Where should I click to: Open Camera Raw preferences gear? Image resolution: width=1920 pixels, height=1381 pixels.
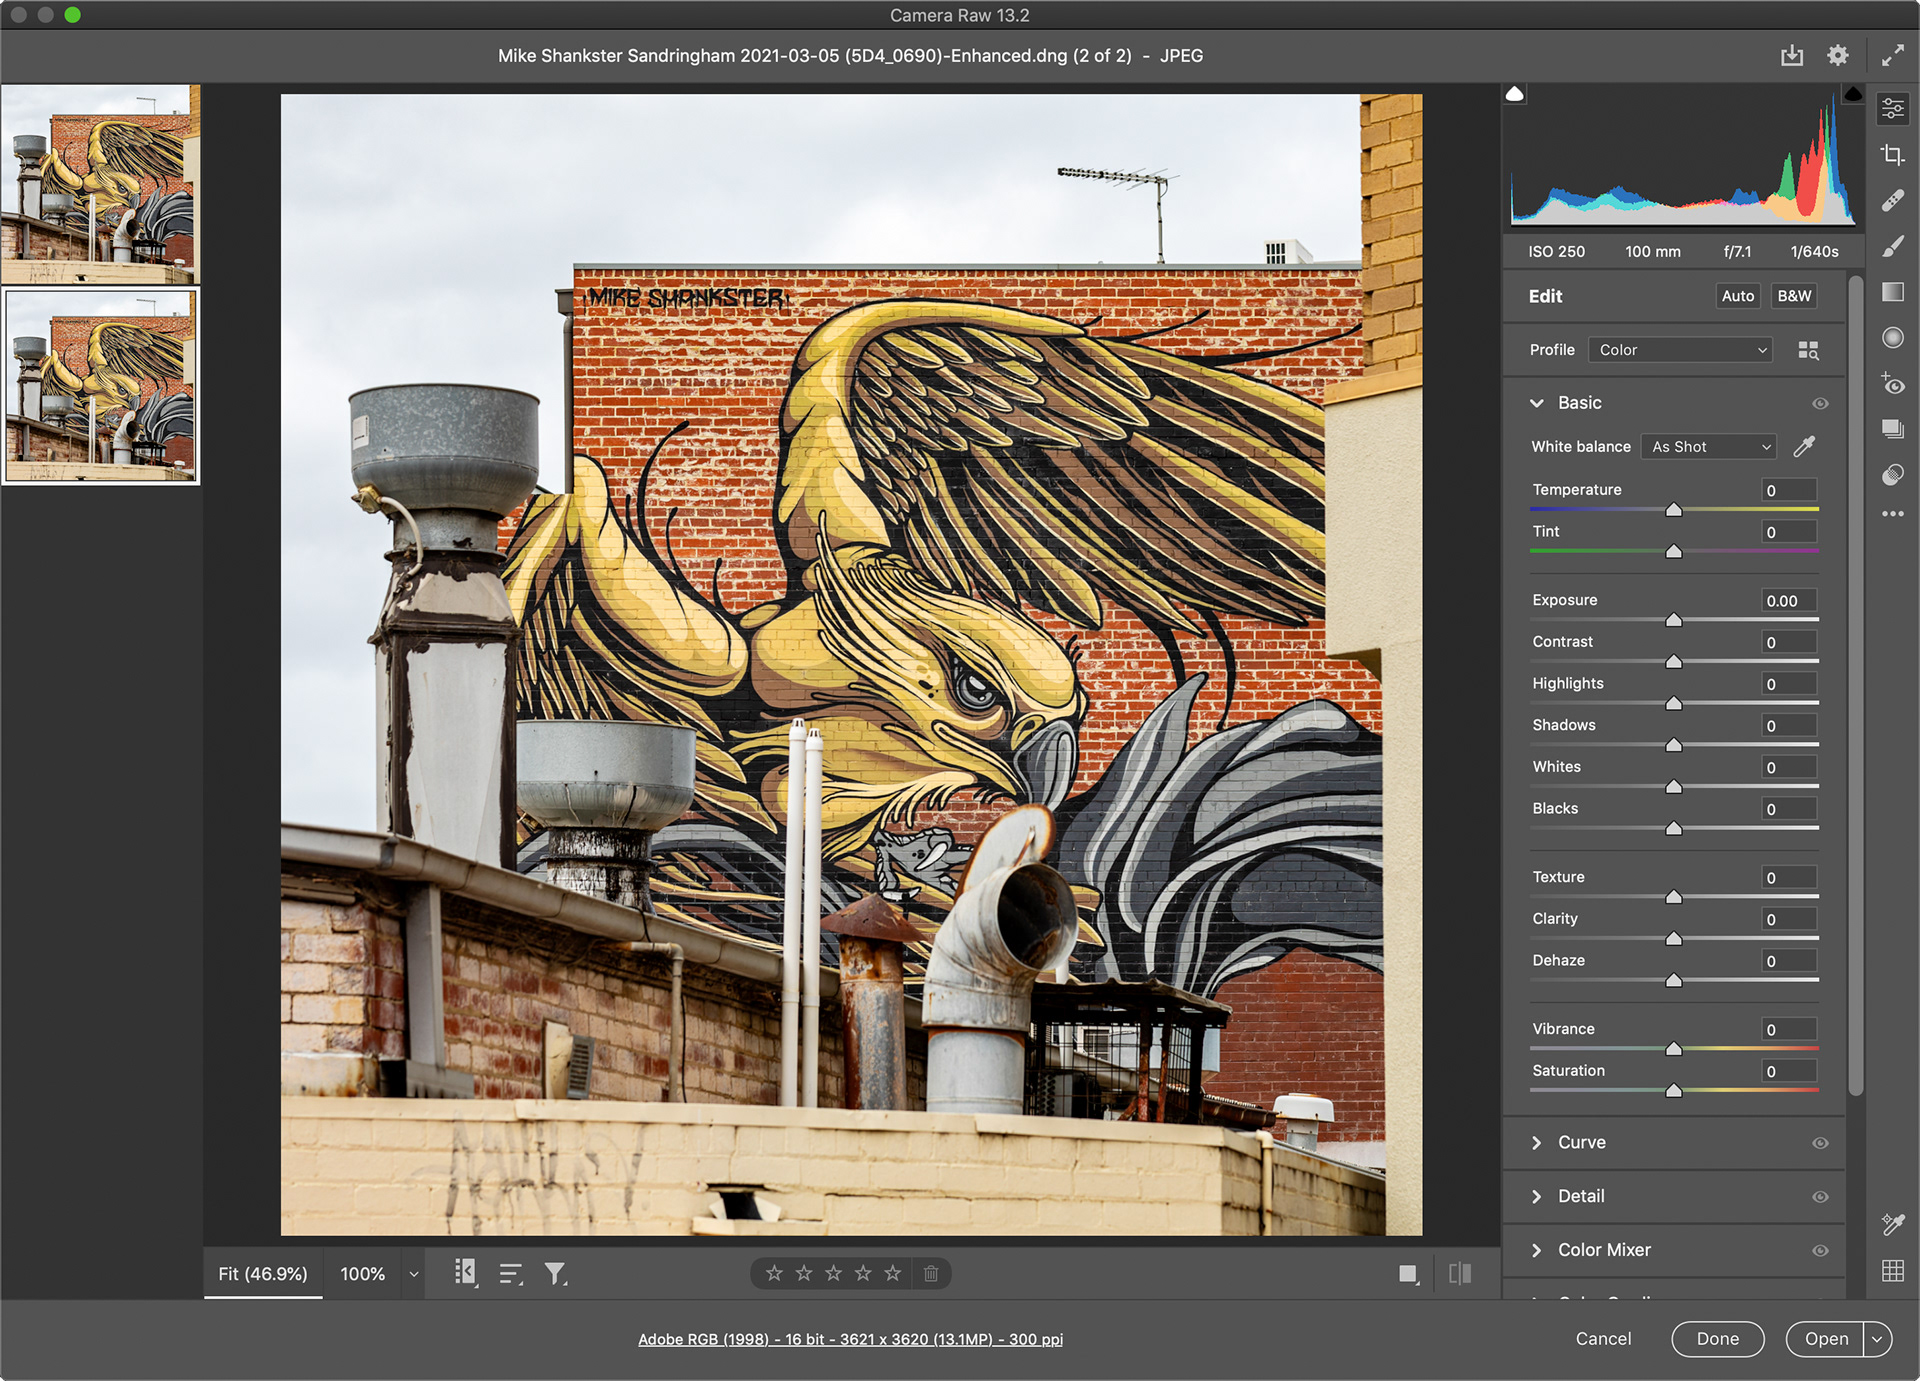coord(1837,56)
